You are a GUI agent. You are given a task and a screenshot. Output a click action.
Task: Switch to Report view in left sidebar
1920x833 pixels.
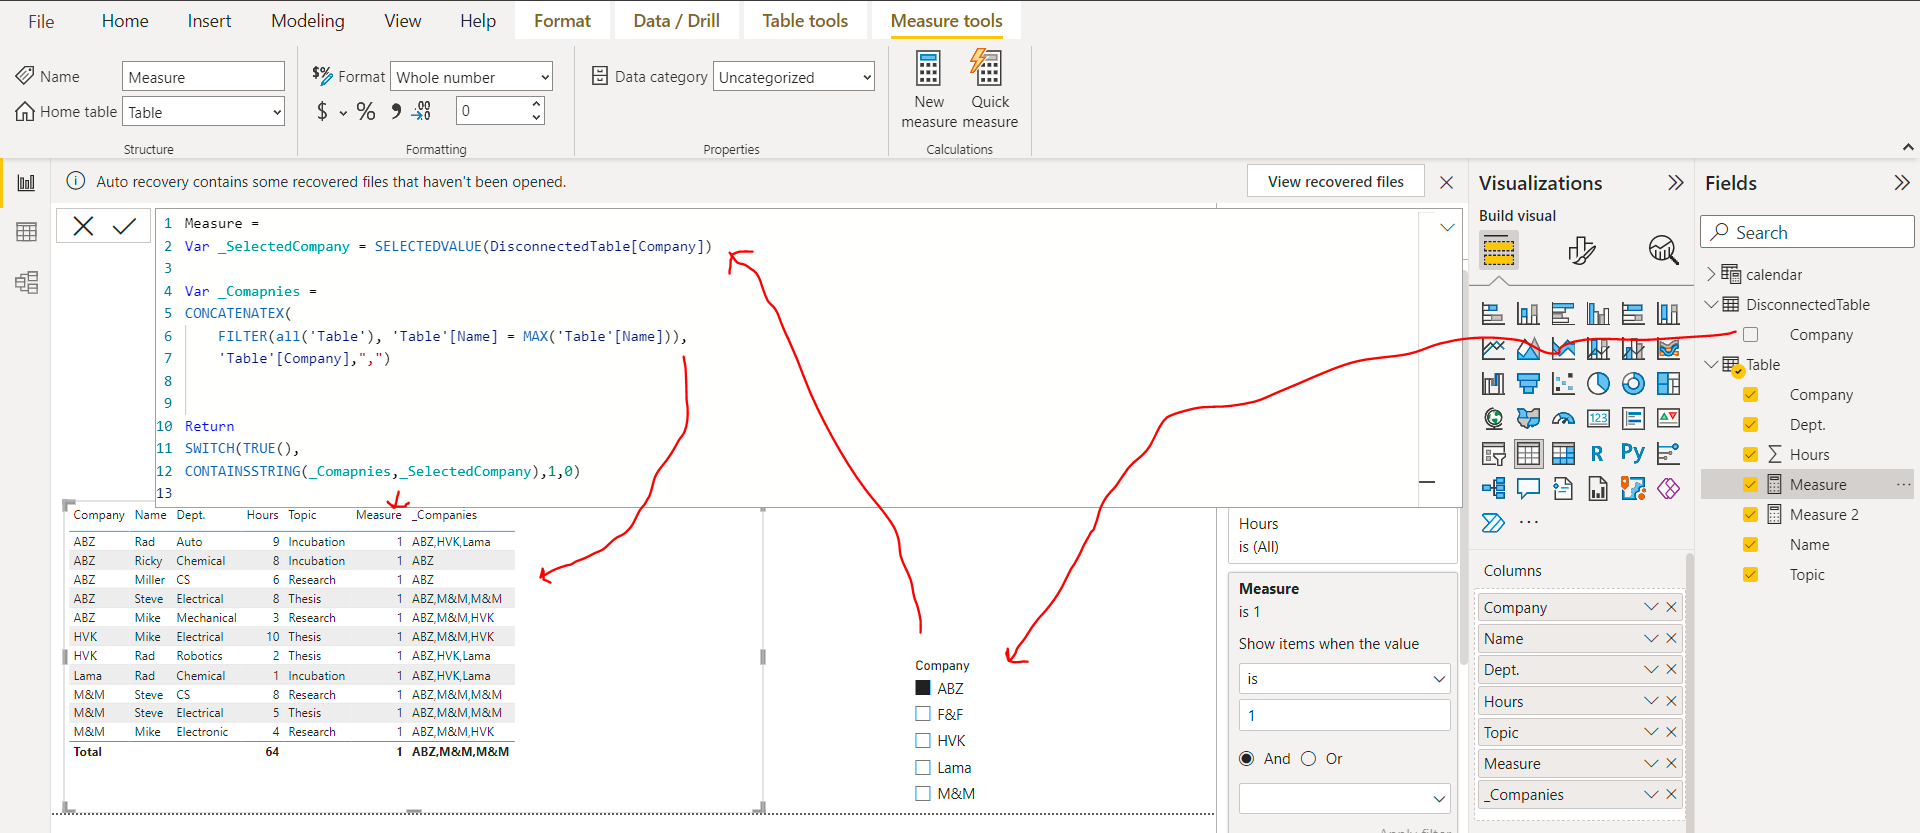click(26, 183)
